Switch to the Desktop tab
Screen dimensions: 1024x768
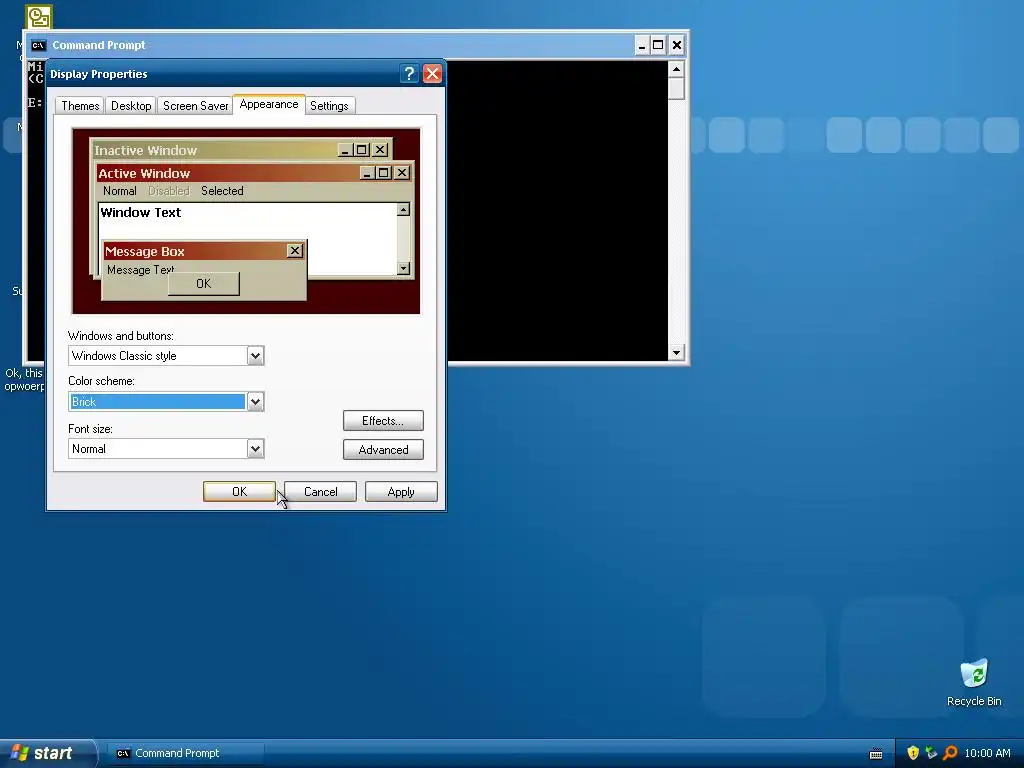(x=131, y=106)
